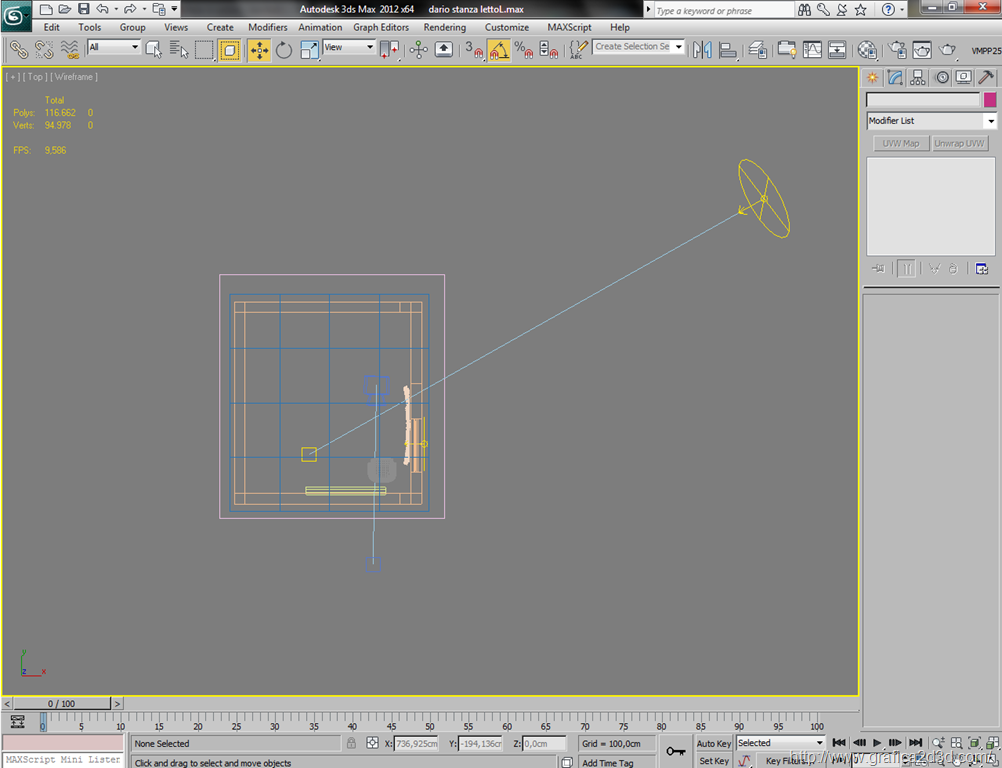Click the UVW Map modifier button
This screenshot has width=1002, height=768.
(901, 144)
